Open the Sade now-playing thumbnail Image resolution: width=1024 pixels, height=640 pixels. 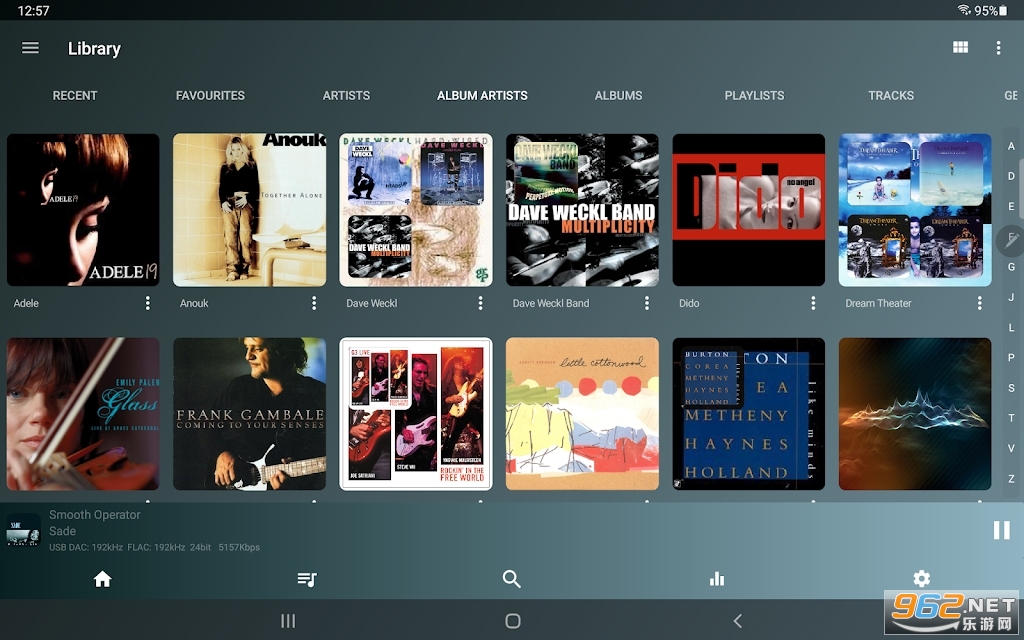coord(24,530)
